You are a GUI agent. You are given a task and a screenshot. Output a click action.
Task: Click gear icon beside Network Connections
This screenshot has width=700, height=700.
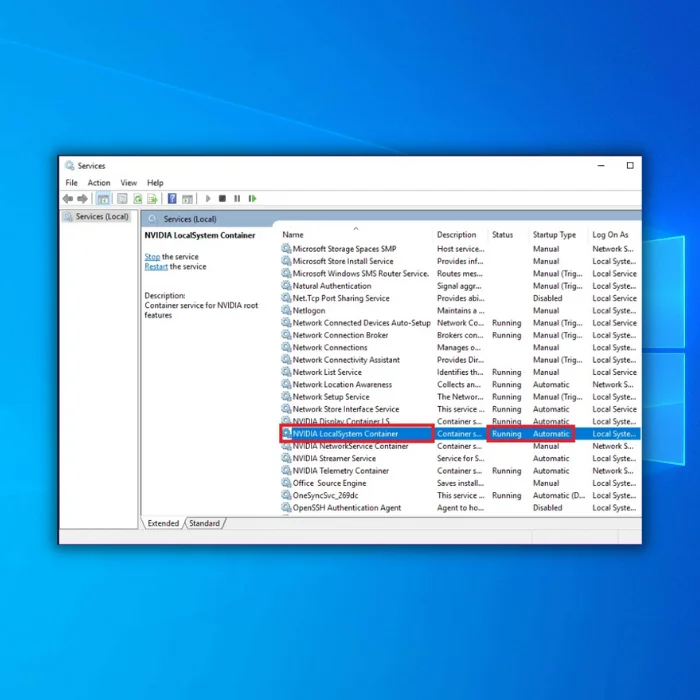[x=286, y=347]
